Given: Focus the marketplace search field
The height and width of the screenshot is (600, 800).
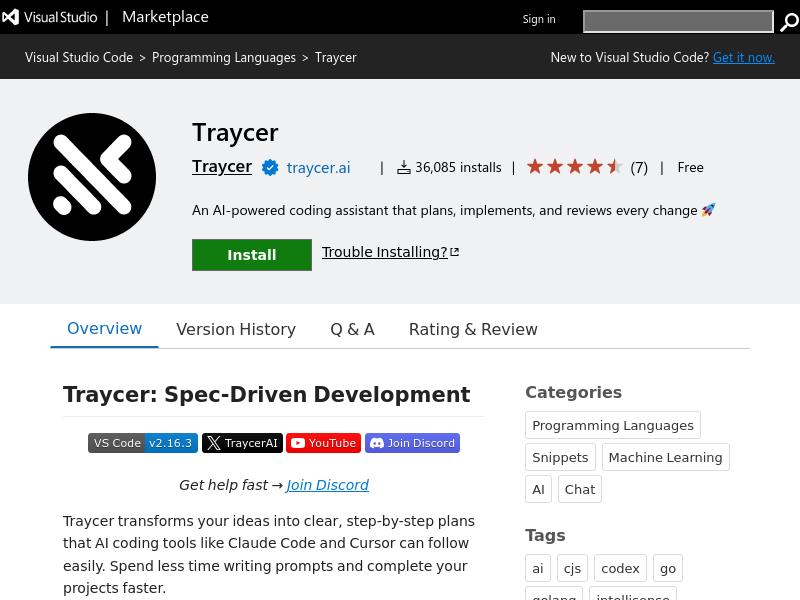Looking at the screenshot, I should click(x=678, y=21).
